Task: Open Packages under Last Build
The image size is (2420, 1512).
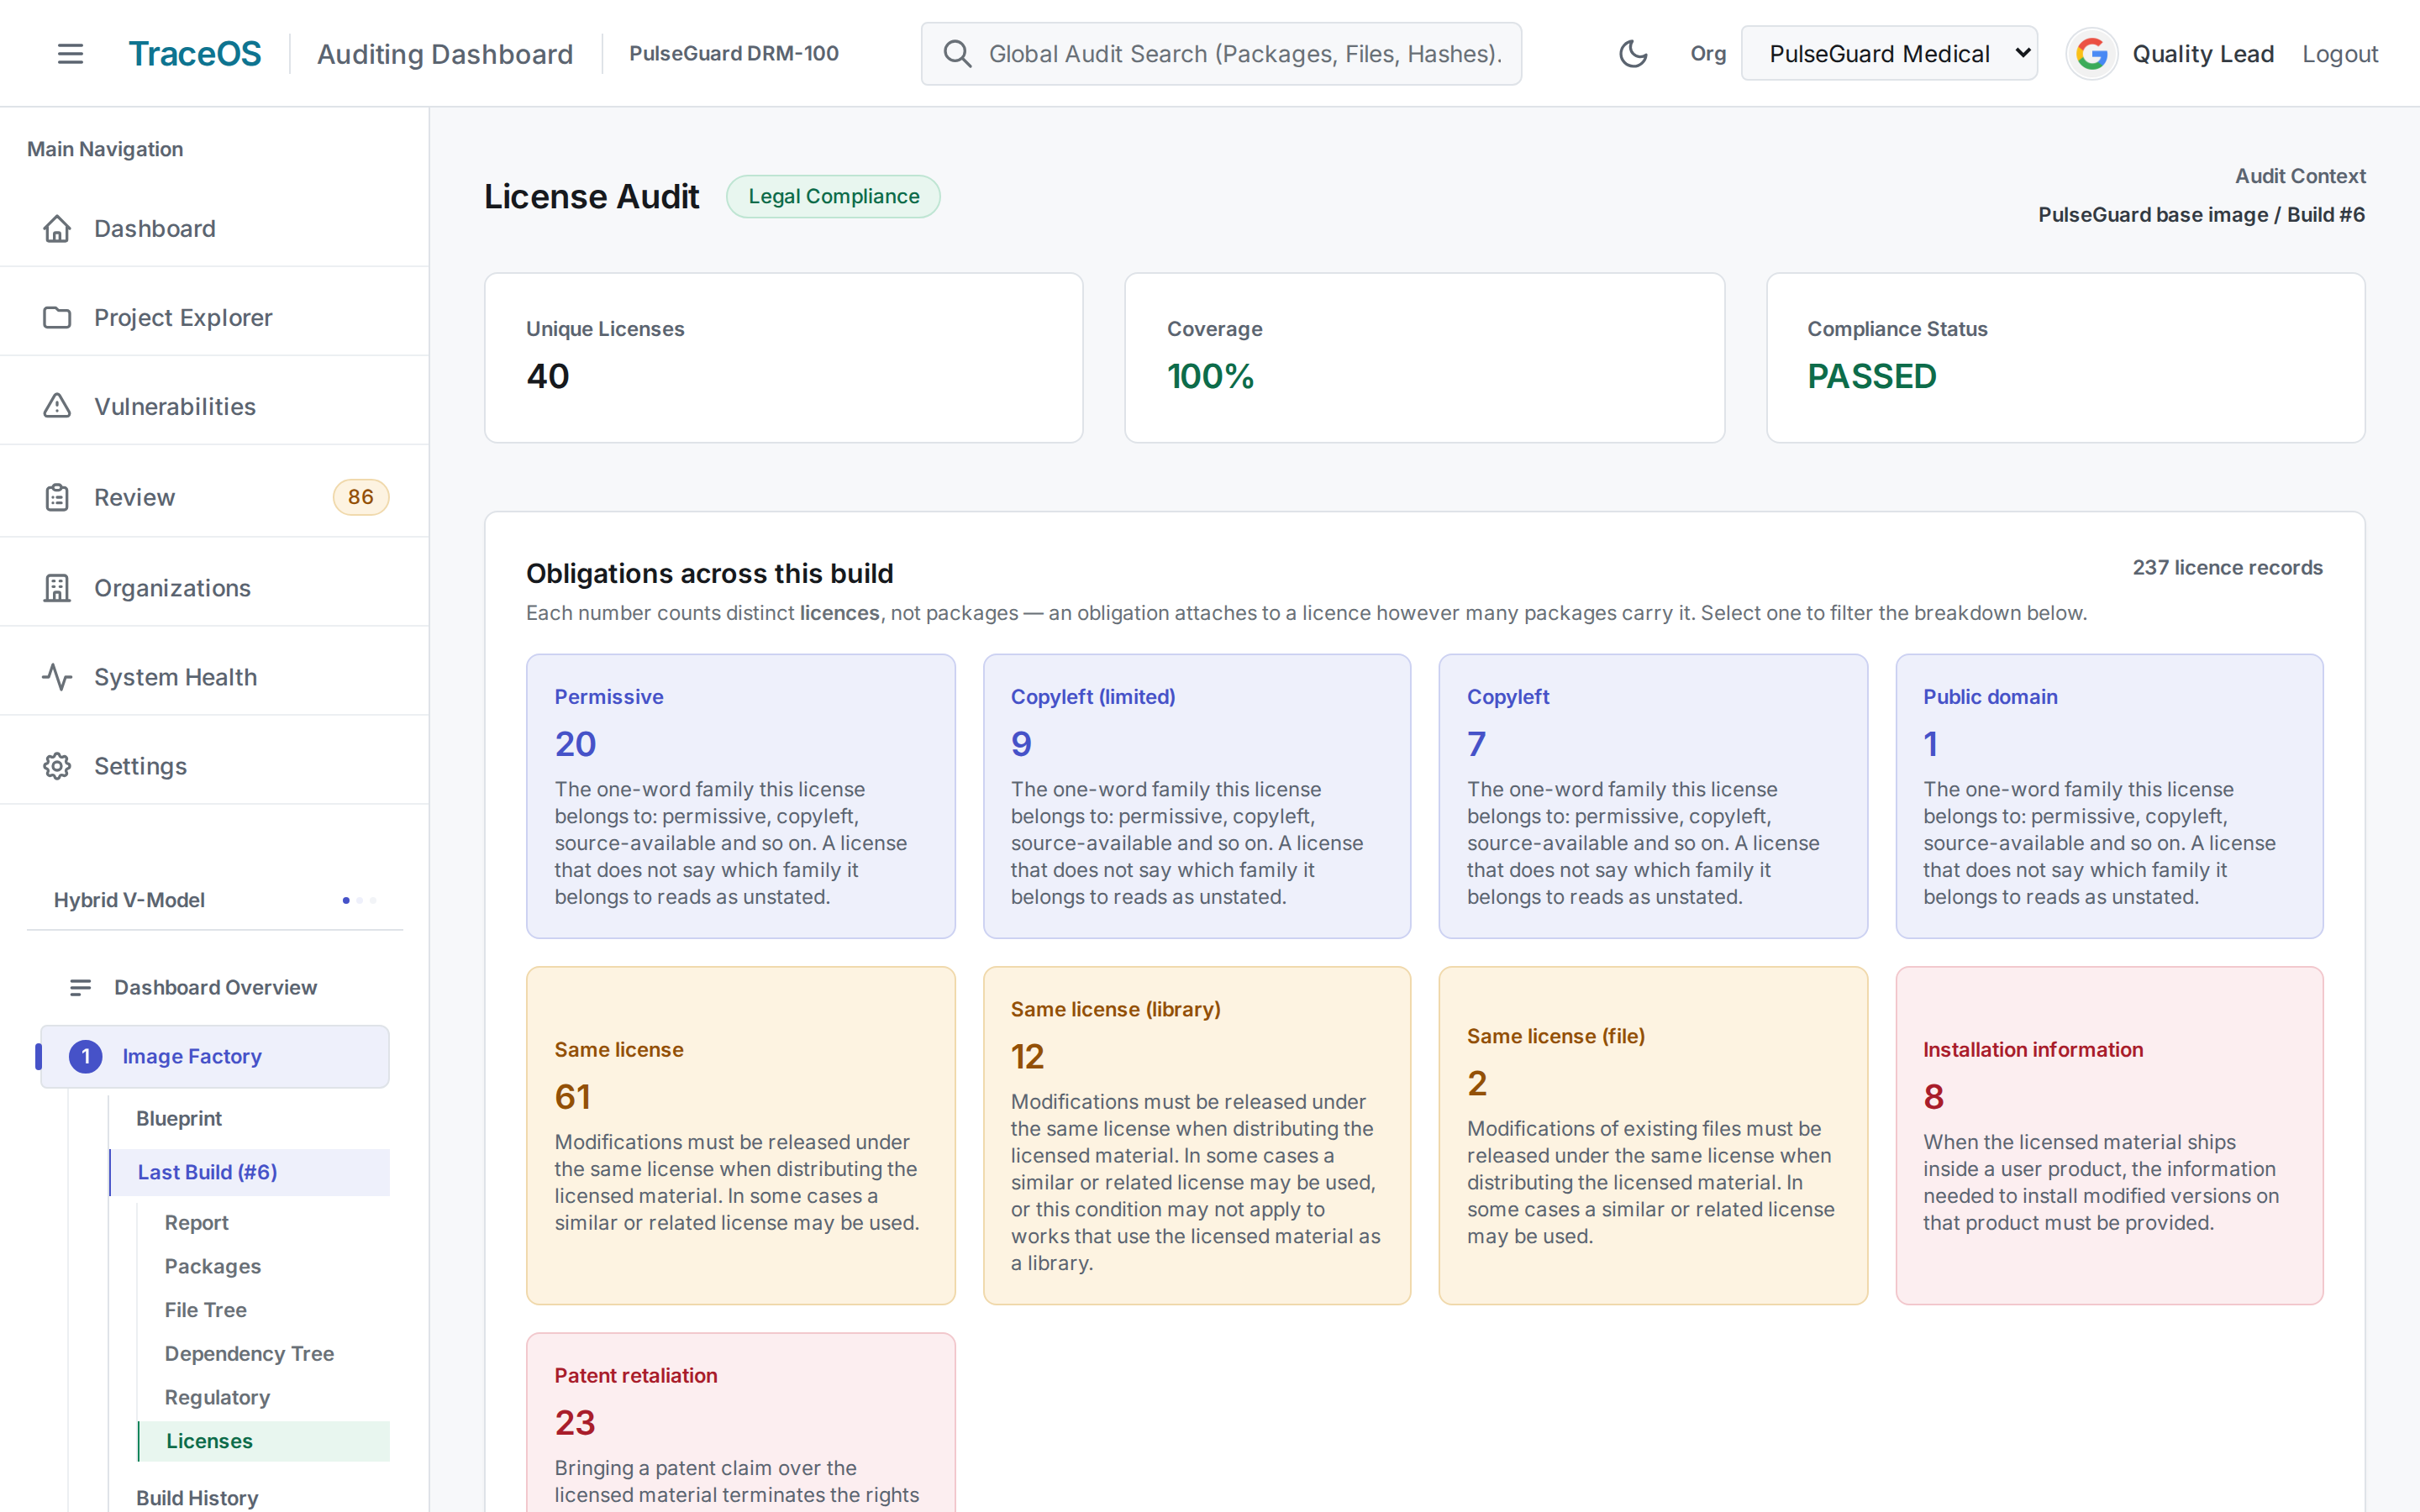Action: 213,1267
